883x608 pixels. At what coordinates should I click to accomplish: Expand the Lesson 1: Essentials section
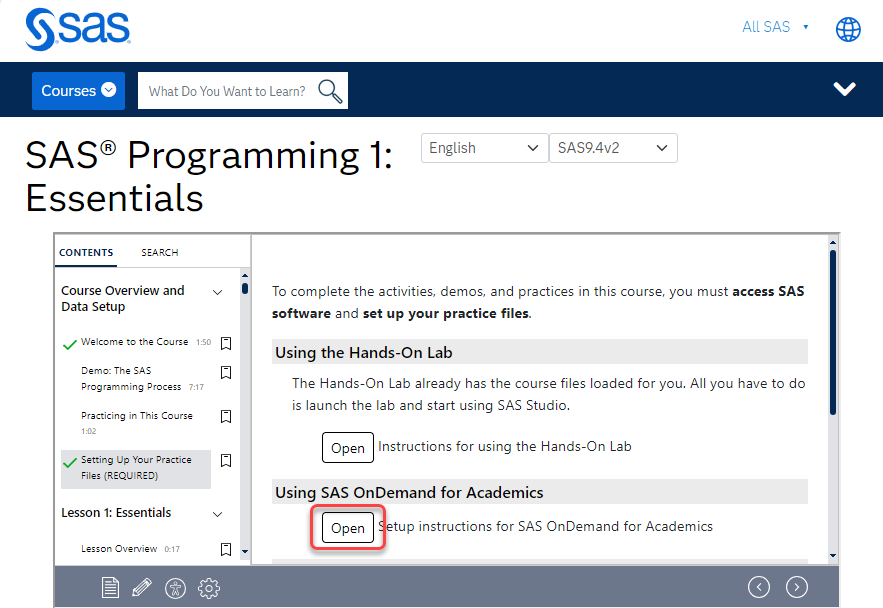[x=217, y=512]
